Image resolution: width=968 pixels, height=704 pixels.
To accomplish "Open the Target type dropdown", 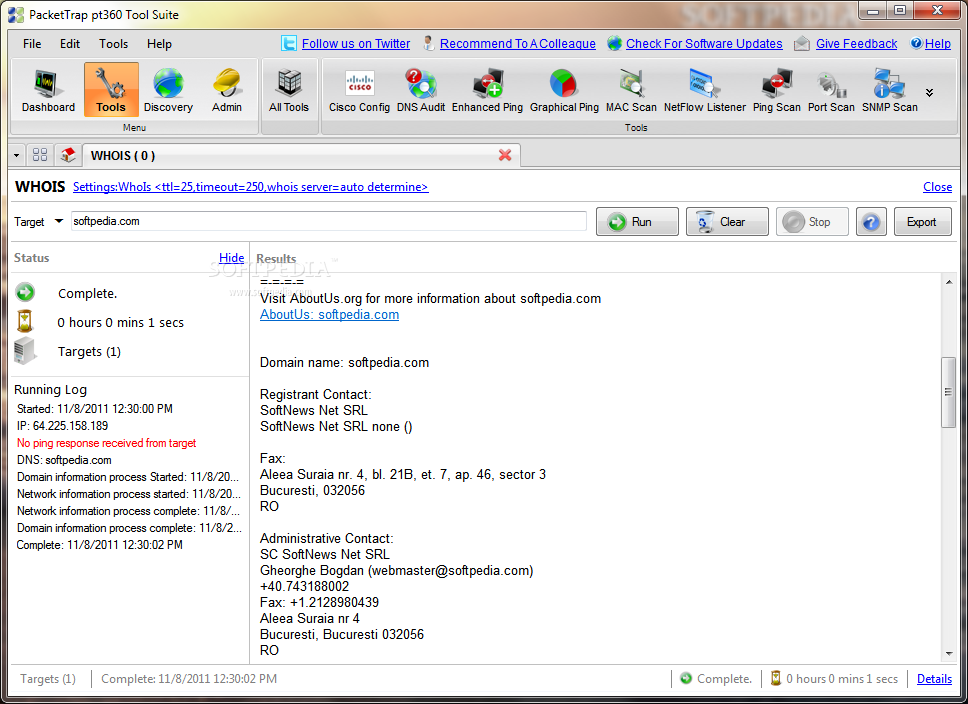I will pyautogui.click(x=59, y=221).
